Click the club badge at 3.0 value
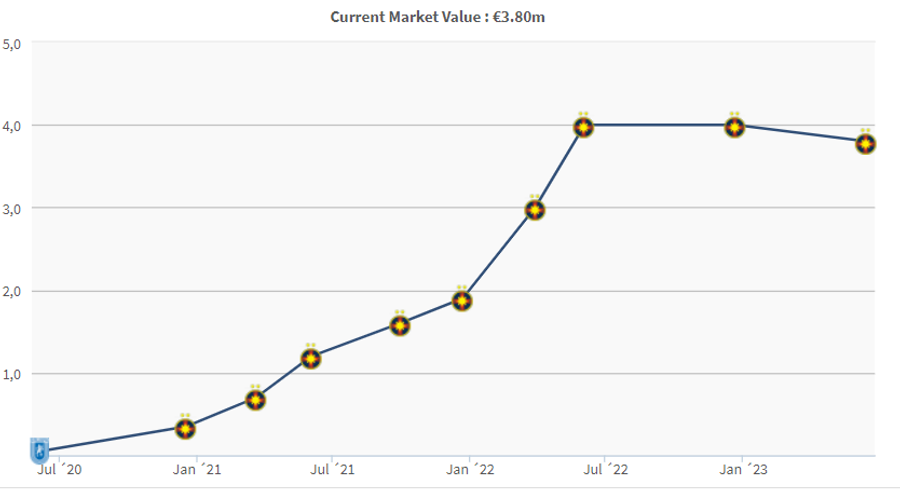This screenshot has height=500, width=900. 535,209
